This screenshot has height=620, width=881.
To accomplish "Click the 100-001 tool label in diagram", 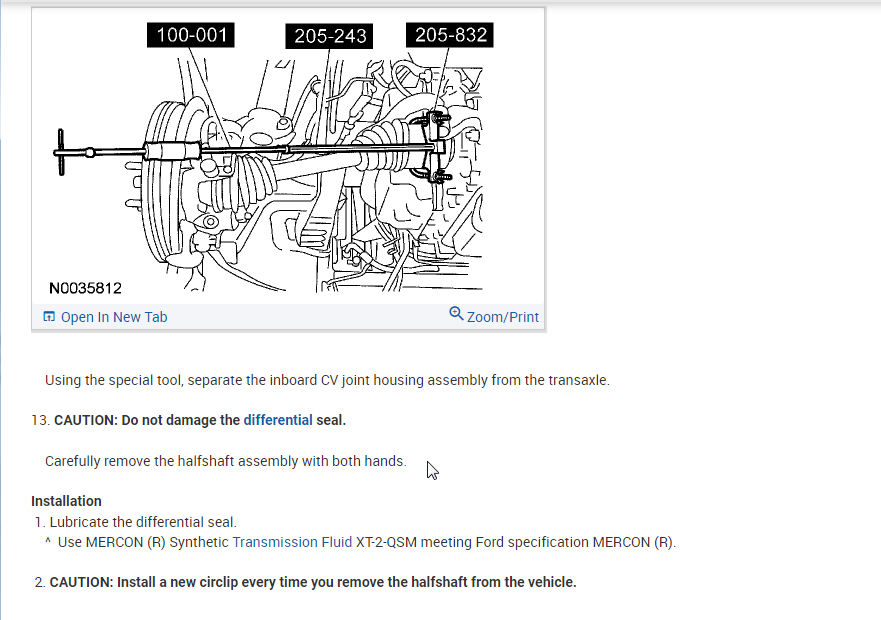I will tap(191, 35).
